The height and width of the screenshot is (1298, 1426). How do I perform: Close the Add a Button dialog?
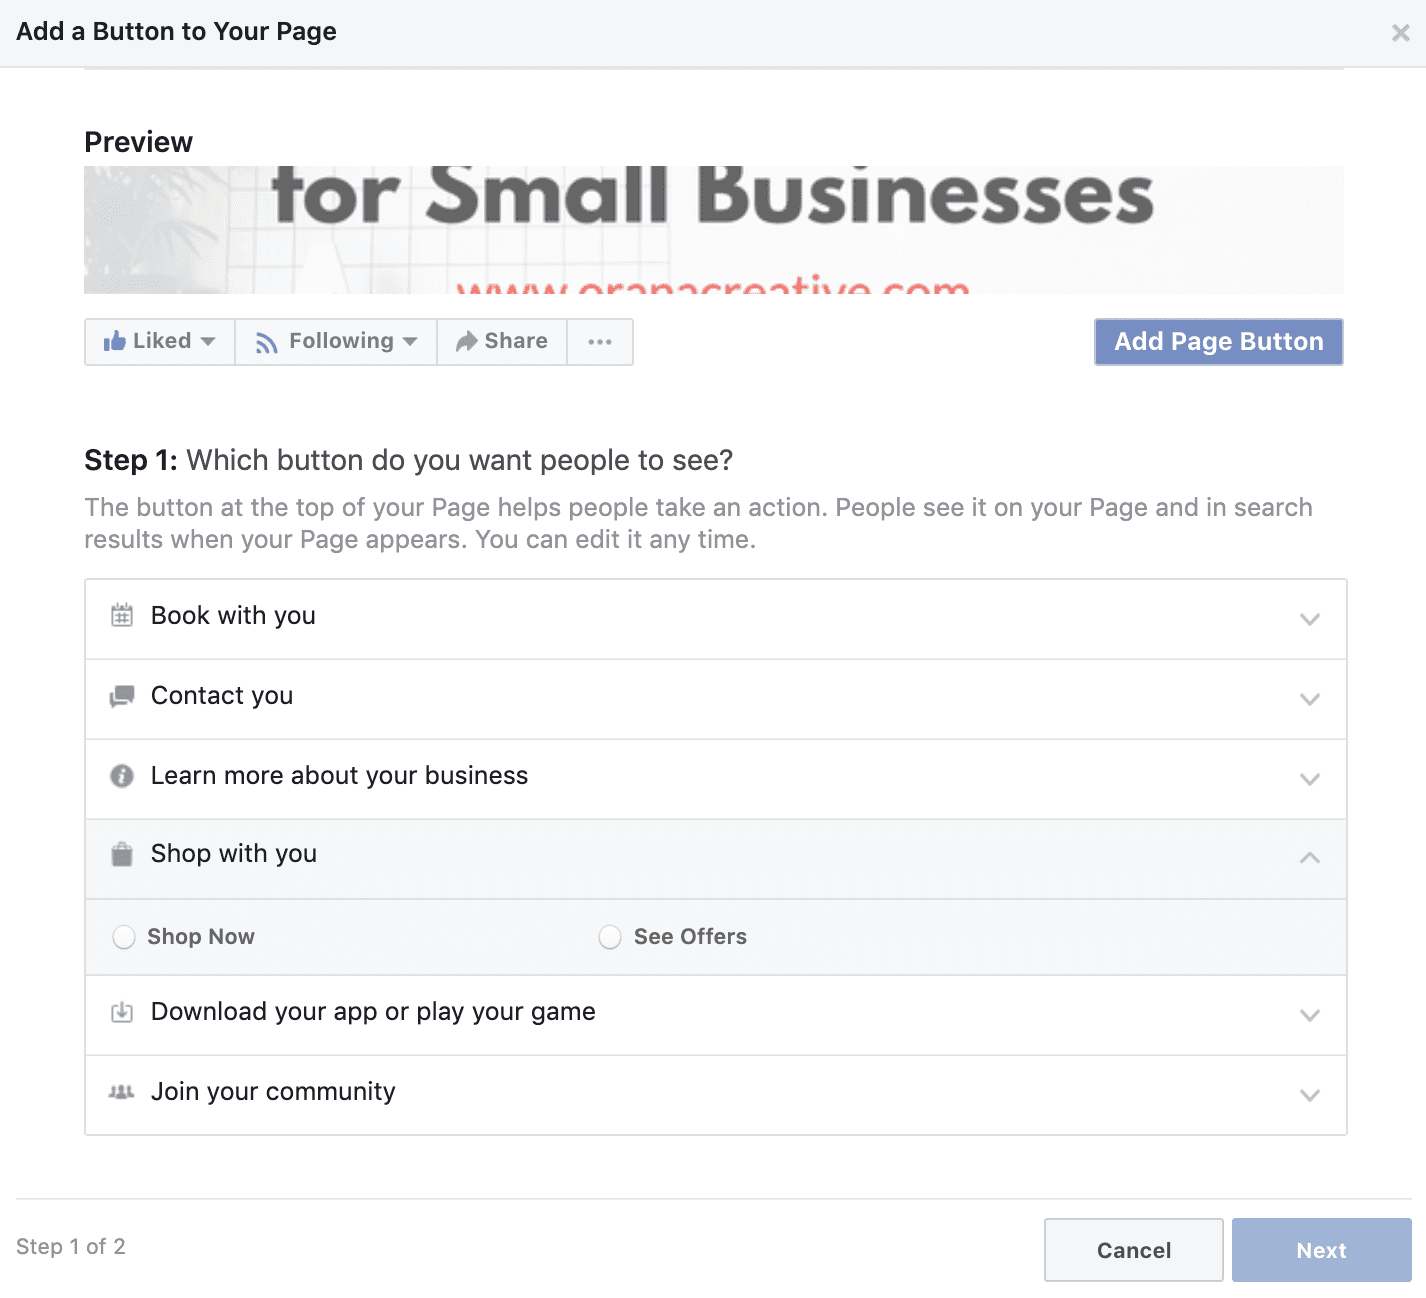click(x=1400, y=32)
